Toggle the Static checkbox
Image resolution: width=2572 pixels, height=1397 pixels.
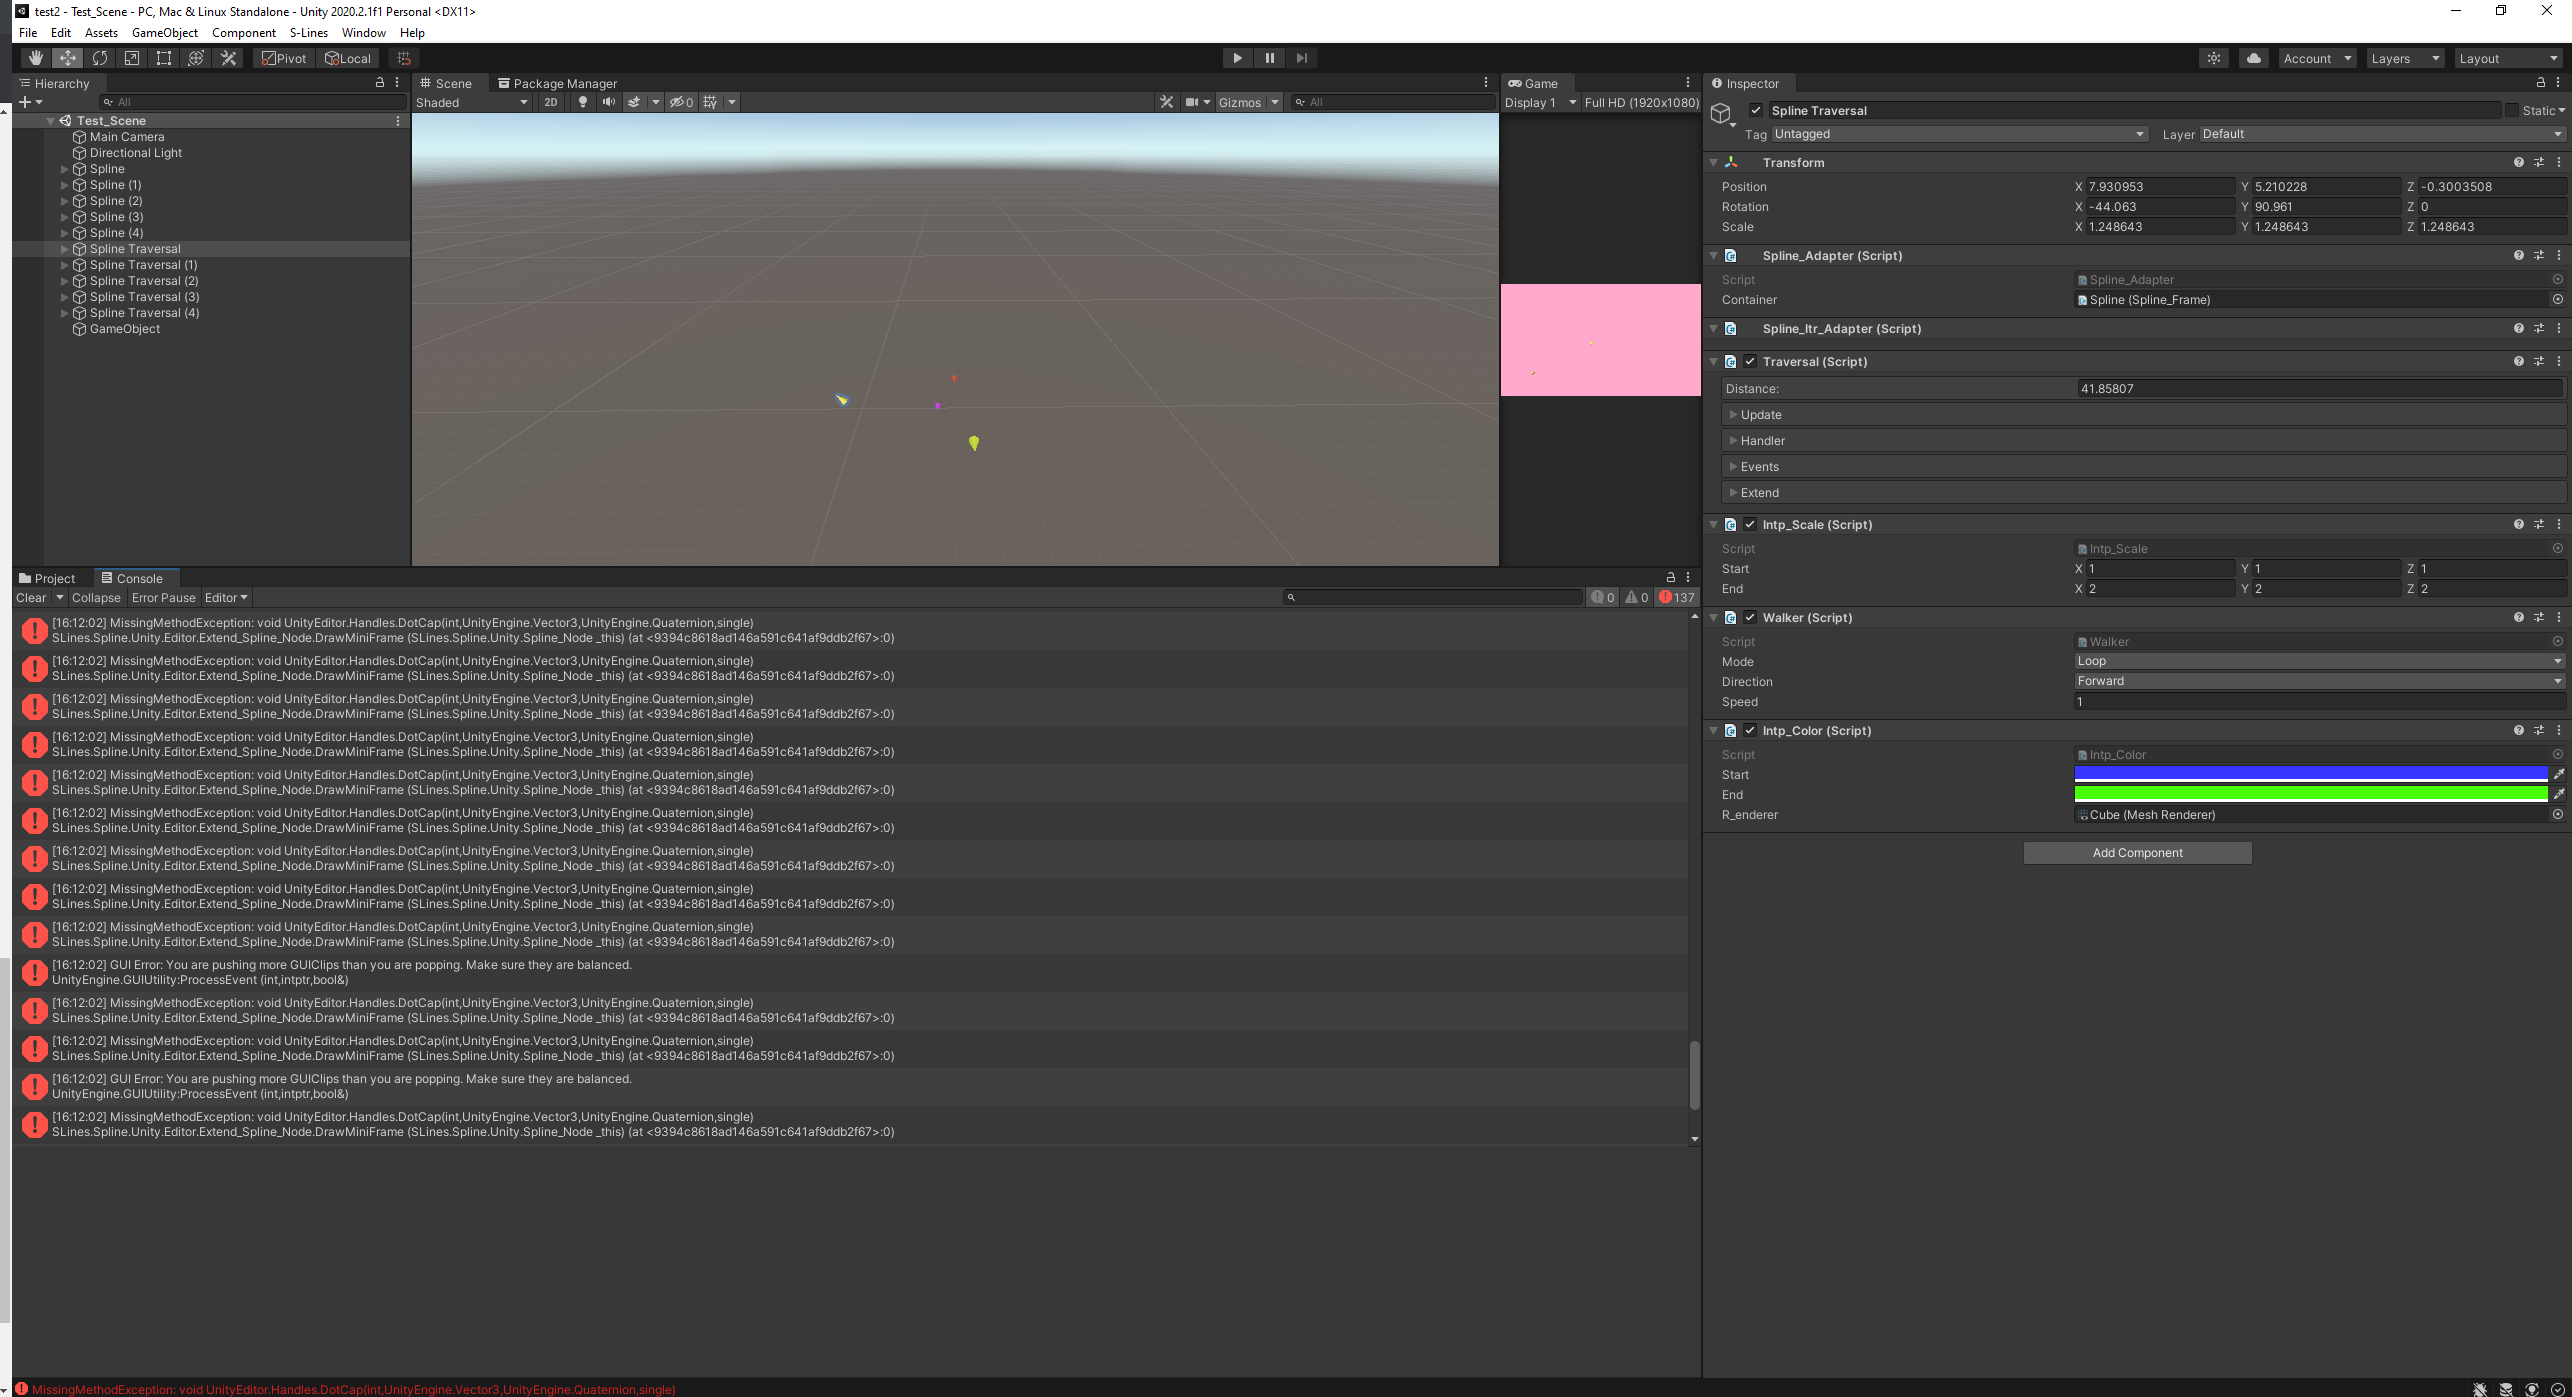point(2511,111)
